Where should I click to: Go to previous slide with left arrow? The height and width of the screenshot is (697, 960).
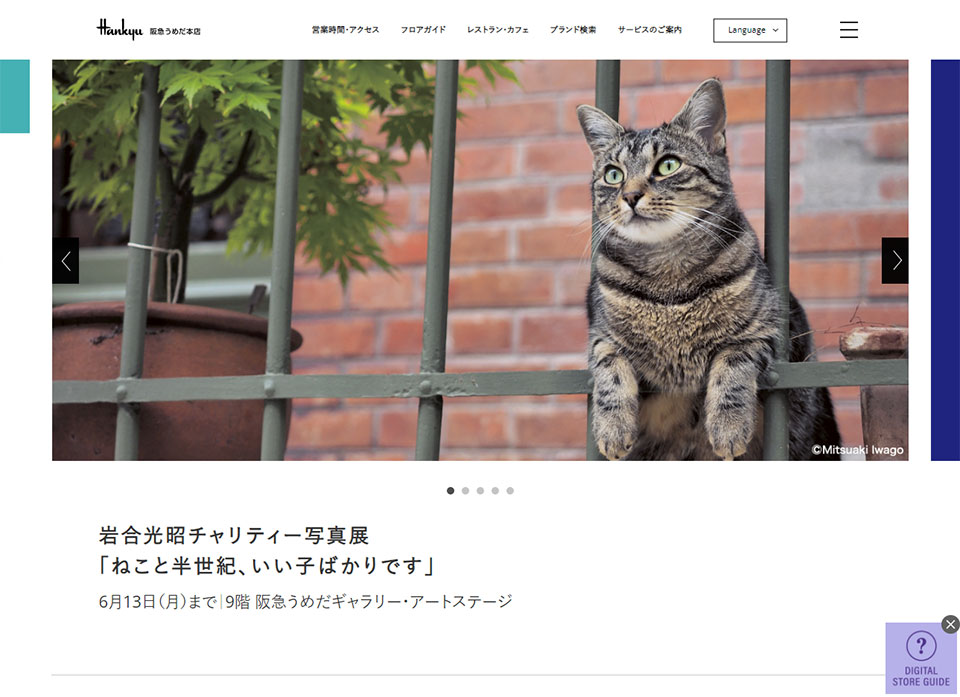click(66, 260)
